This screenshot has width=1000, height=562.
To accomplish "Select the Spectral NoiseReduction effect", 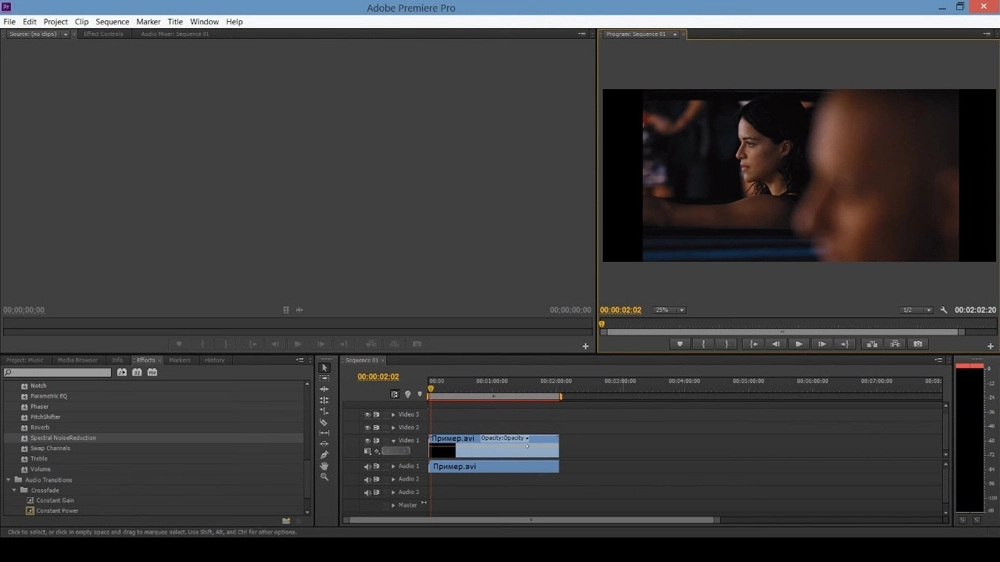I will click(x=63, y=438).
